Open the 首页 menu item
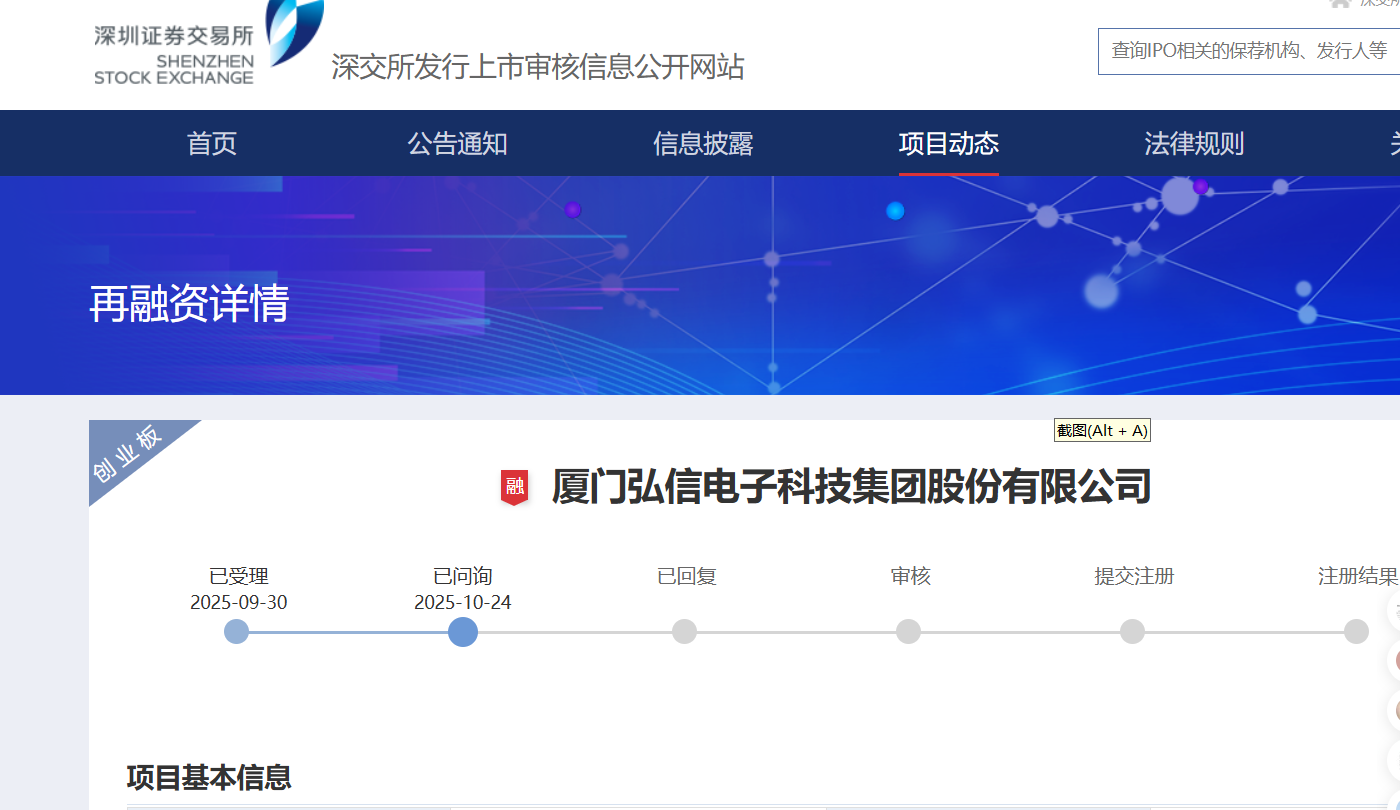Viewport: 1400px width, 810px height. [212, 143]
